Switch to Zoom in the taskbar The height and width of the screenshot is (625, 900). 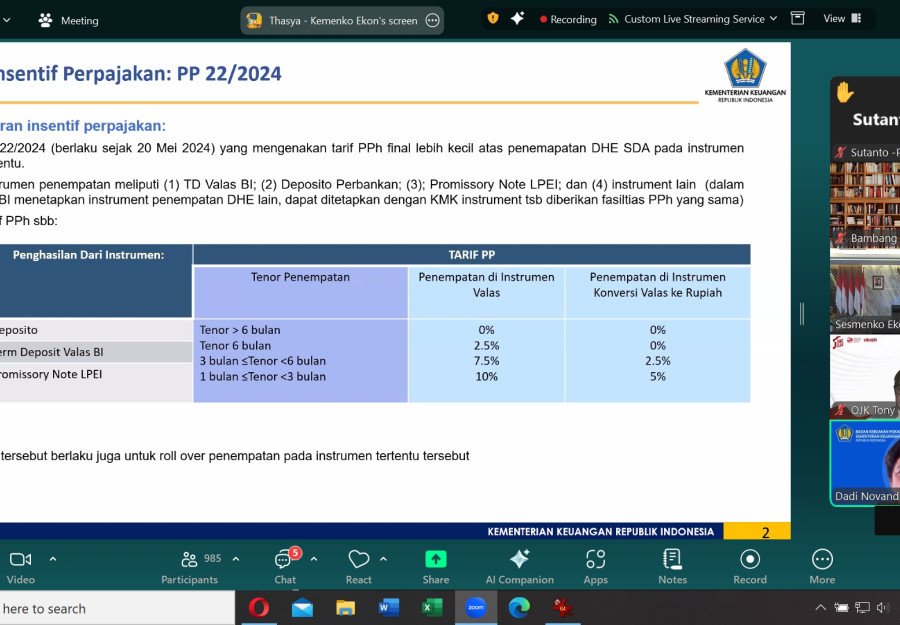476,607
